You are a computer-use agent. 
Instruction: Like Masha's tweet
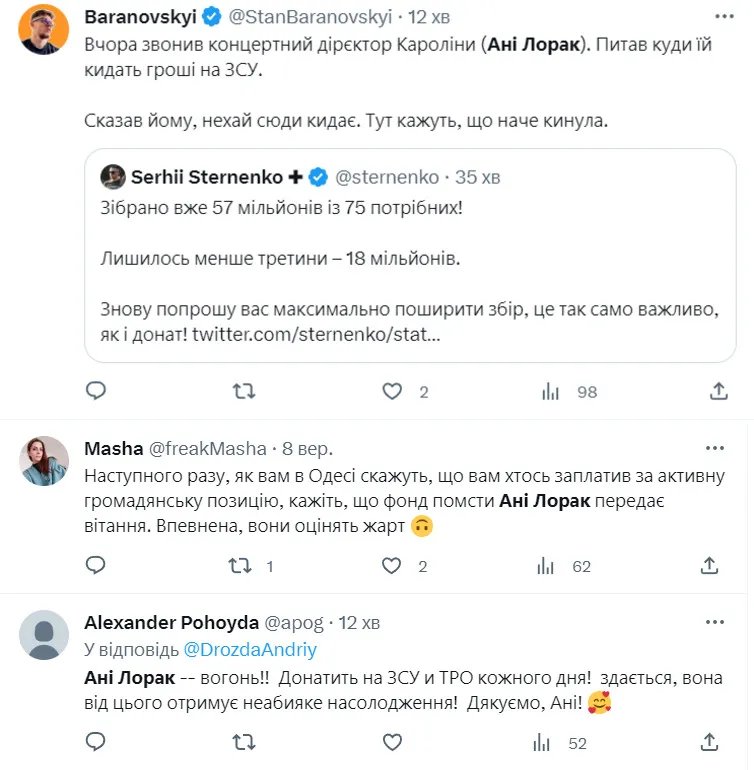point(393,566)
